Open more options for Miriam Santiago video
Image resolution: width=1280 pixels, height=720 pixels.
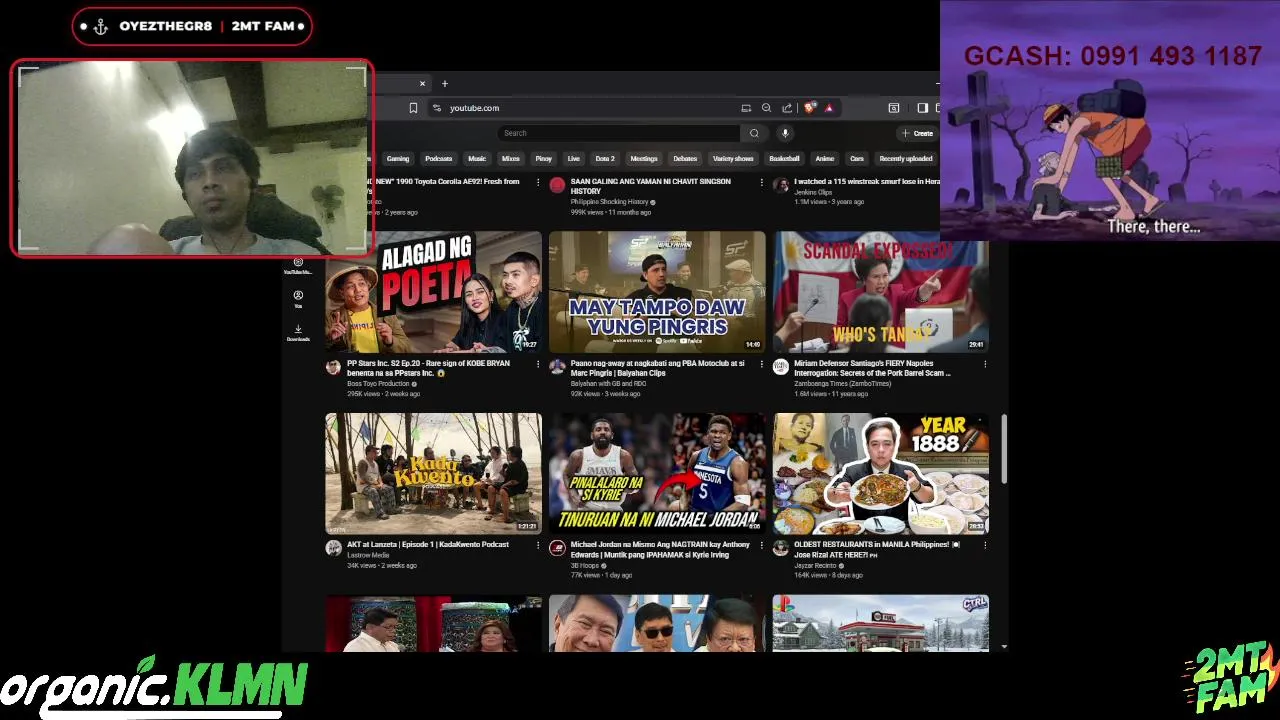(x=985, y=364)
